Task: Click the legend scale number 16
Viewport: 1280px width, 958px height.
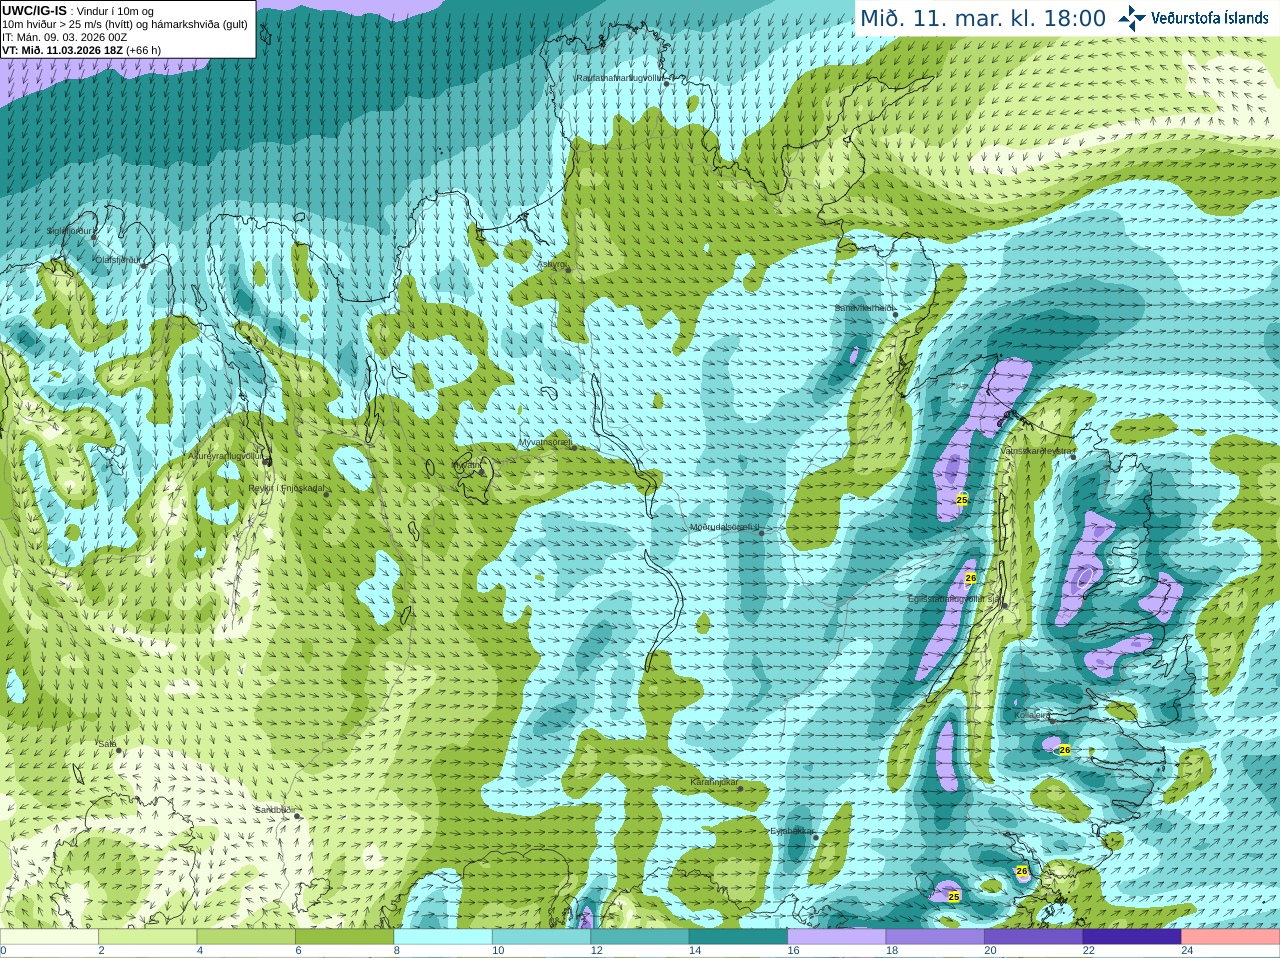Action: point(793,951)
